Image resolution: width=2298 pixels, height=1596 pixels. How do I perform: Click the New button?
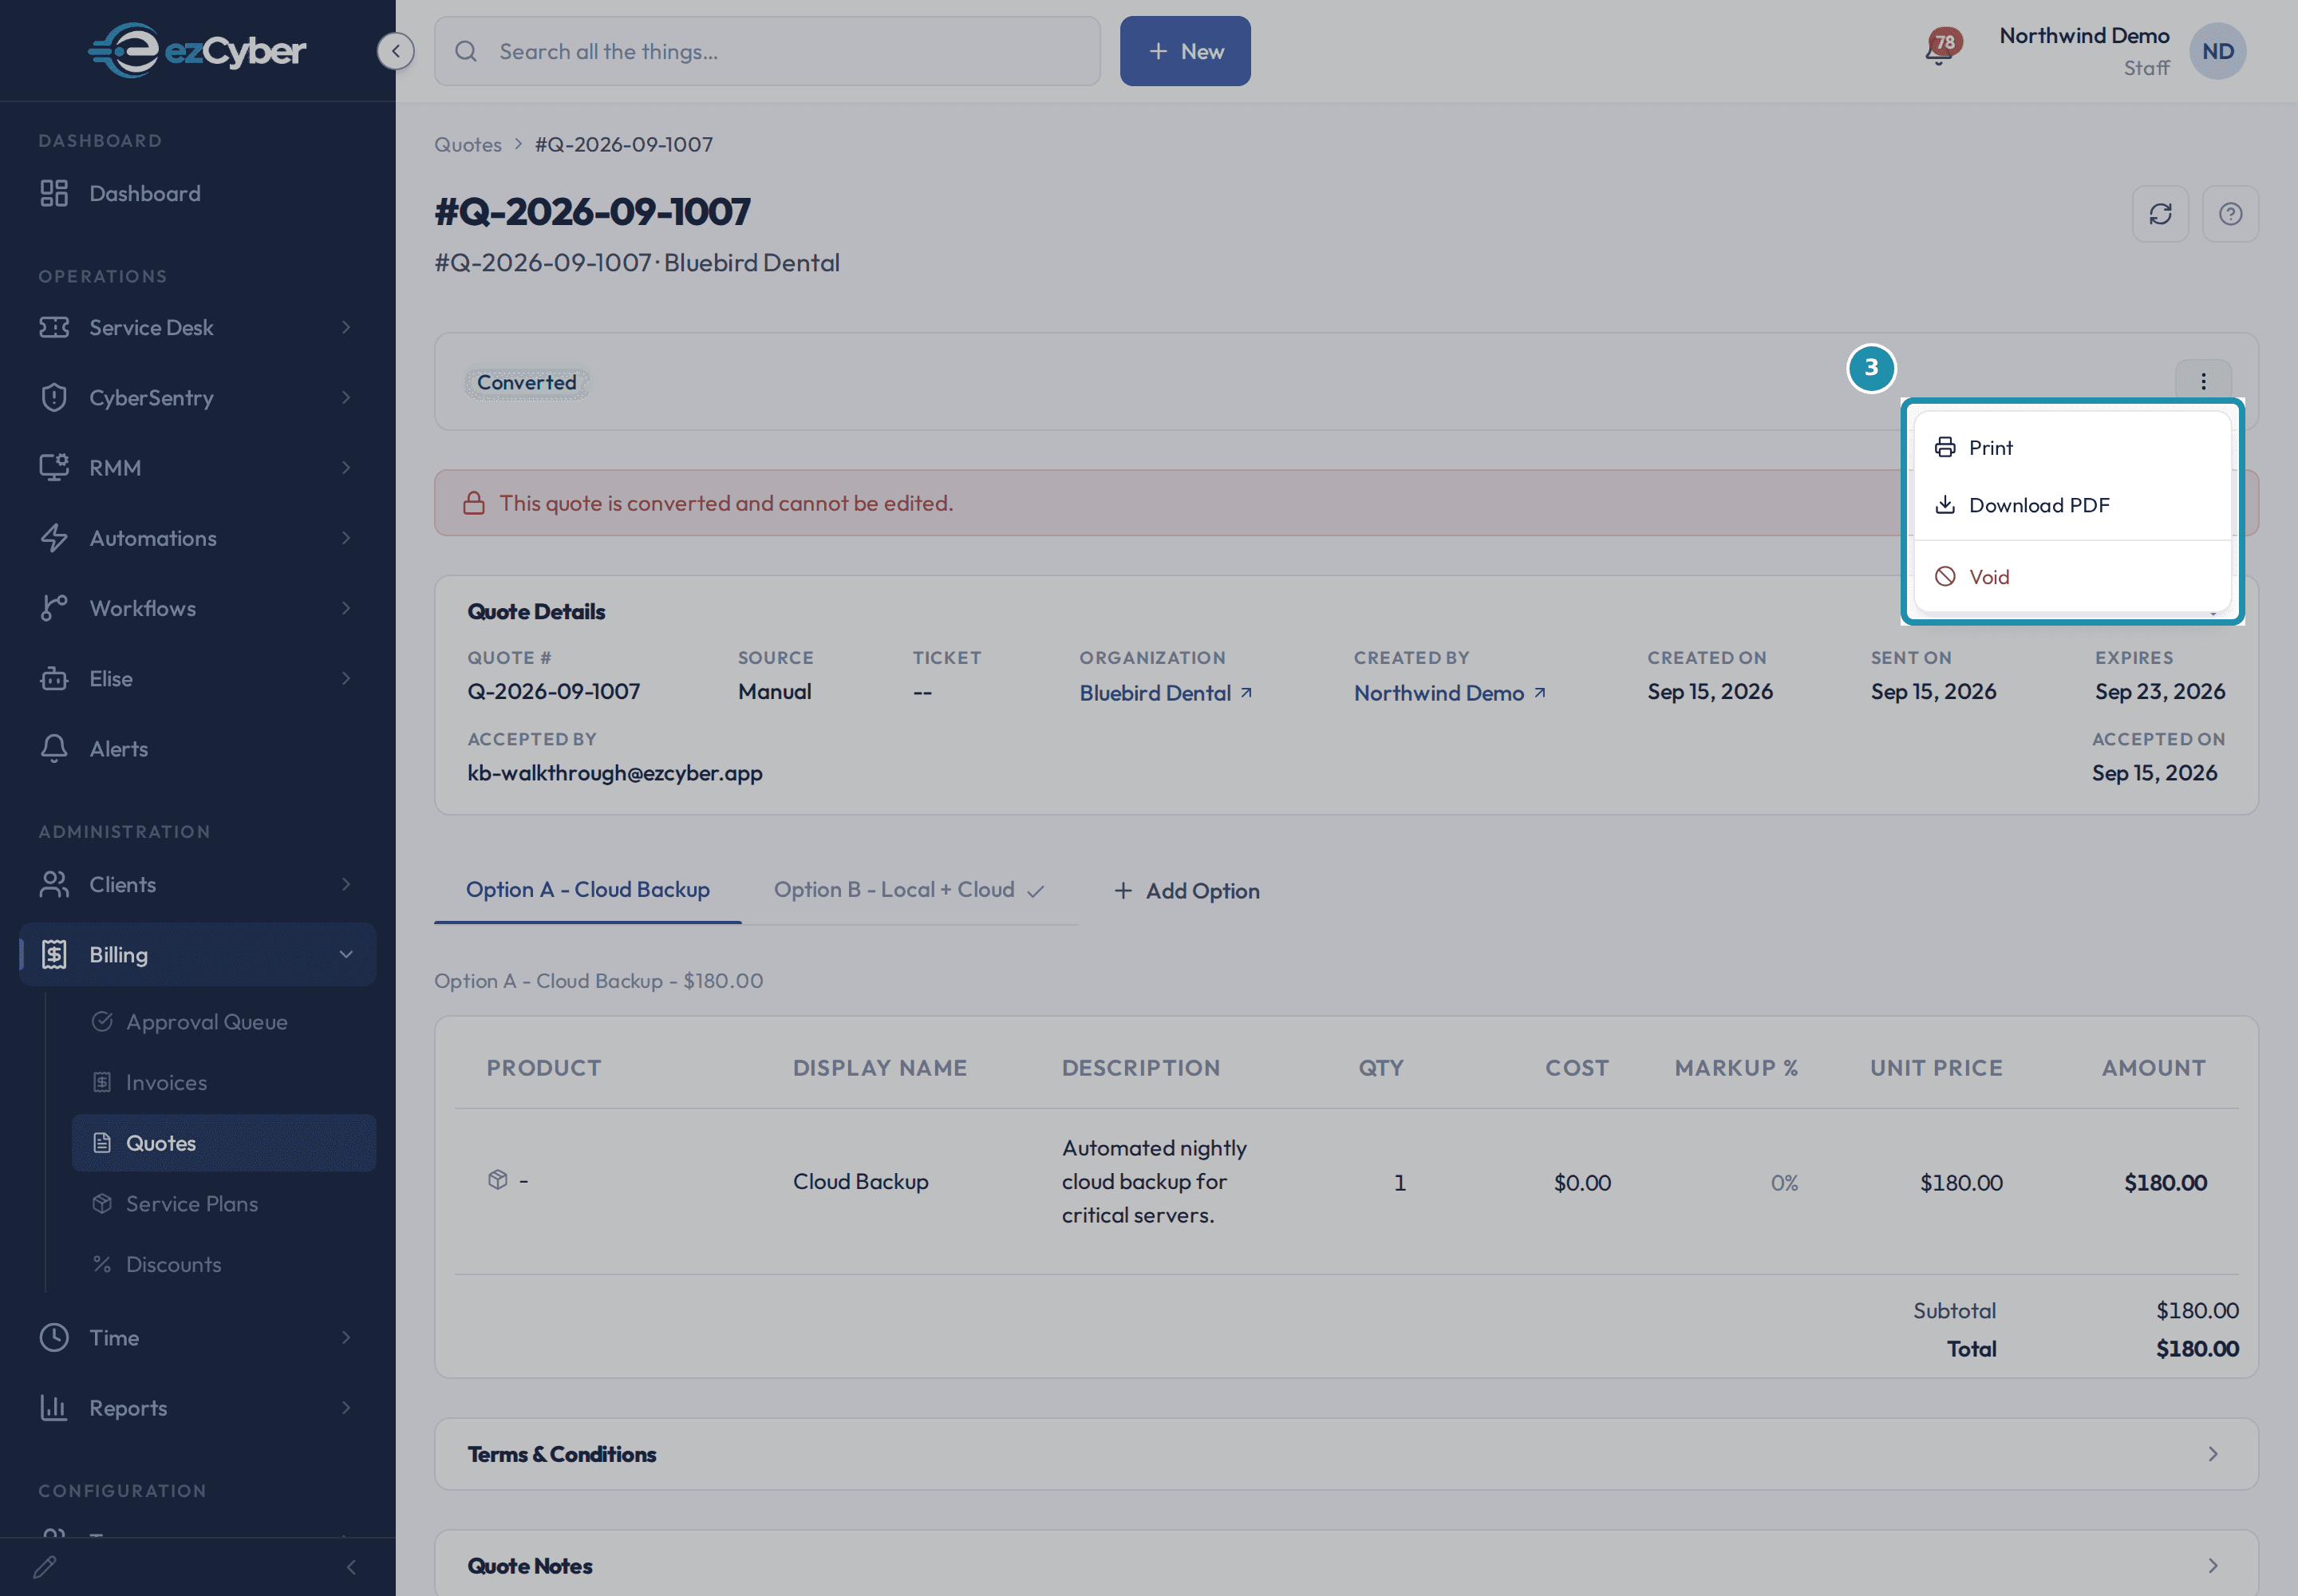(1185, 51)
